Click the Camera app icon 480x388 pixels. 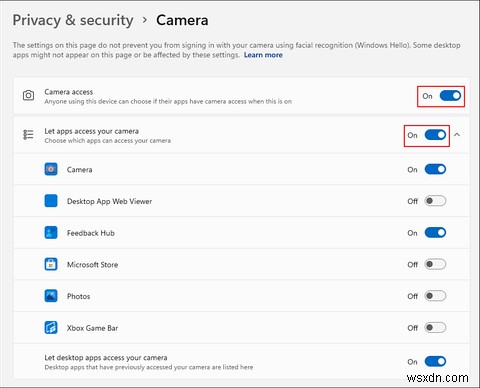coord(51,169)
